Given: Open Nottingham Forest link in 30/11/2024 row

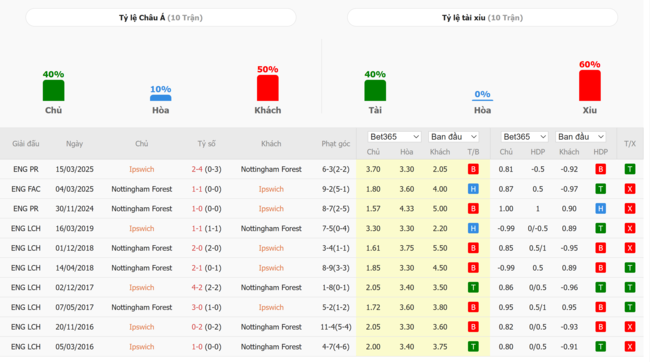Looking at the screenshot, I should [141, 209].
